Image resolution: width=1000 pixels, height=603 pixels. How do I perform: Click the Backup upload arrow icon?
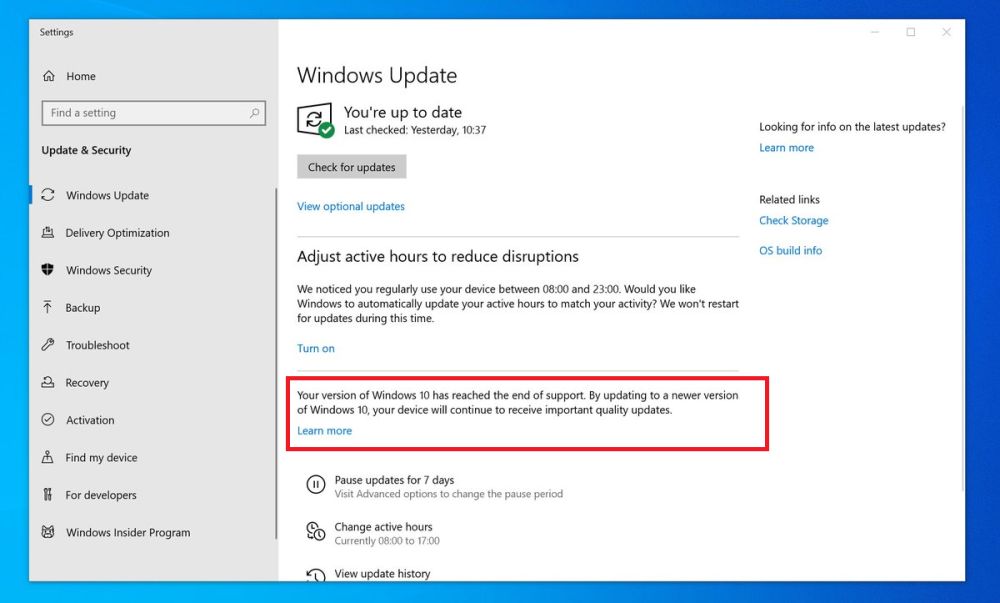click(48, 307)
